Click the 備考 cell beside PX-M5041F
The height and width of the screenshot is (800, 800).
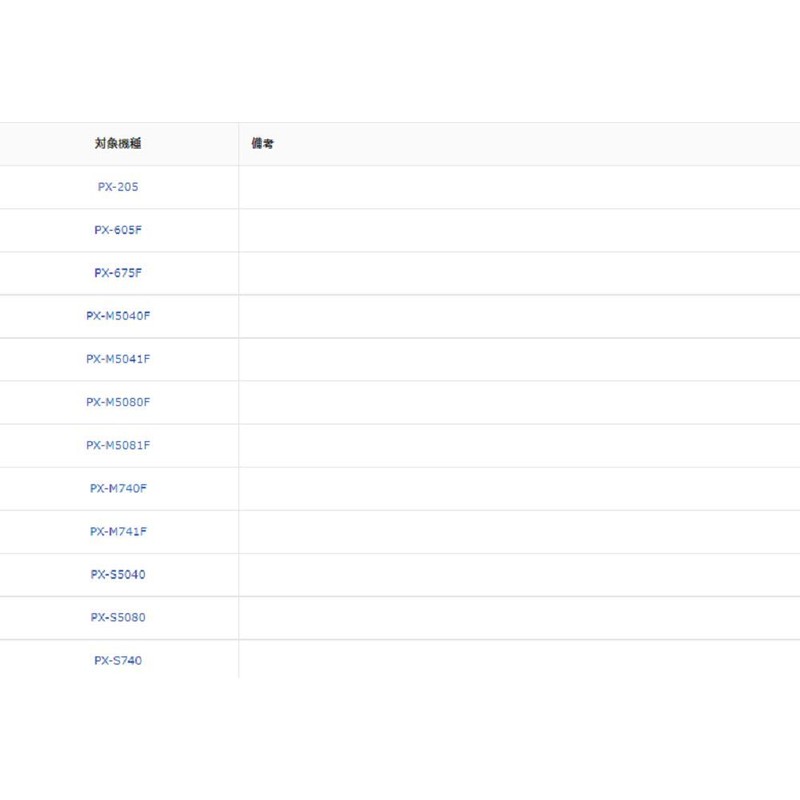519,359
